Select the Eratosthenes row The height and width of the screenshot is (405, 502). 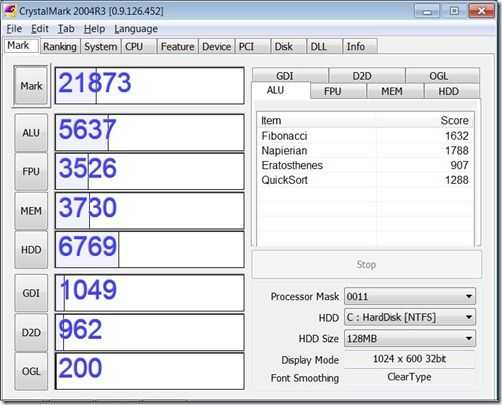[x=365, y=165]
